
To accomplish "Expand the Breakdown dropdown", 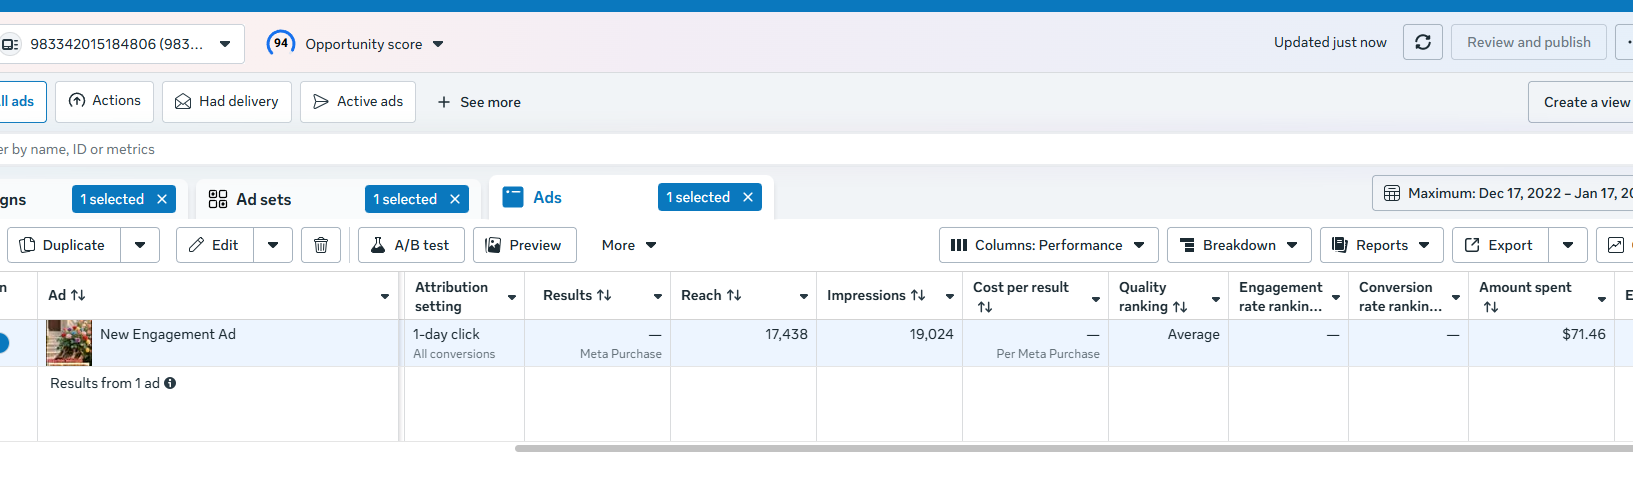I will pos(1239,245).
